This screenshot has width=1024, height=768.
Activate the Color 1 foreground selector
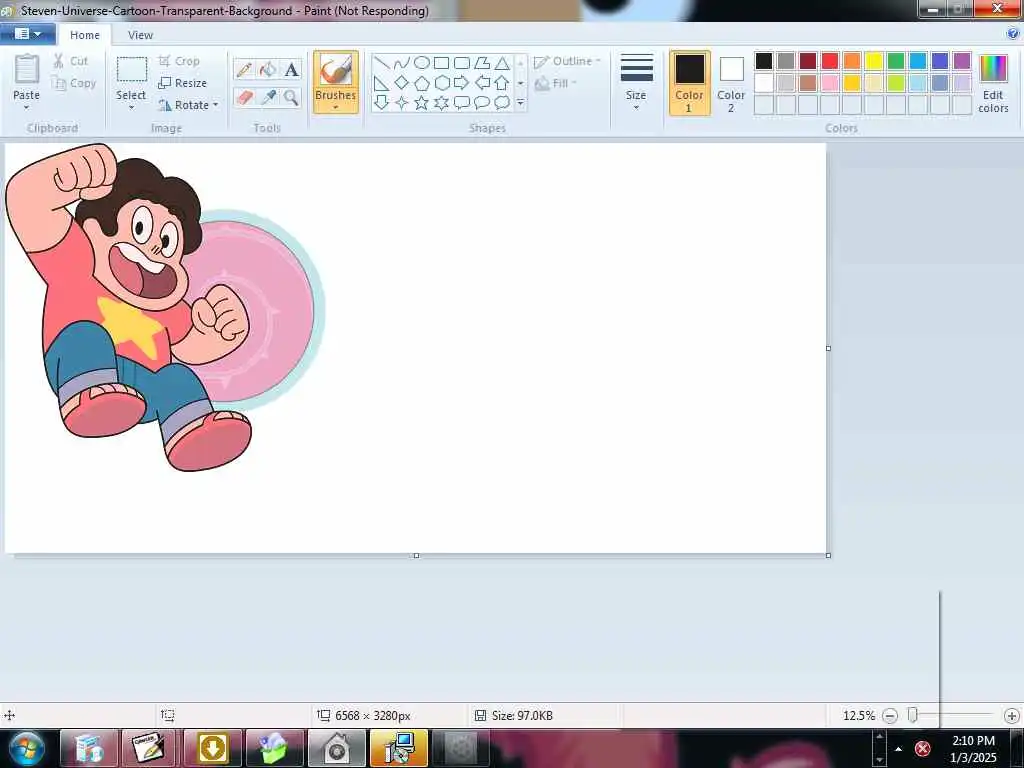click(x=690, y=83)
